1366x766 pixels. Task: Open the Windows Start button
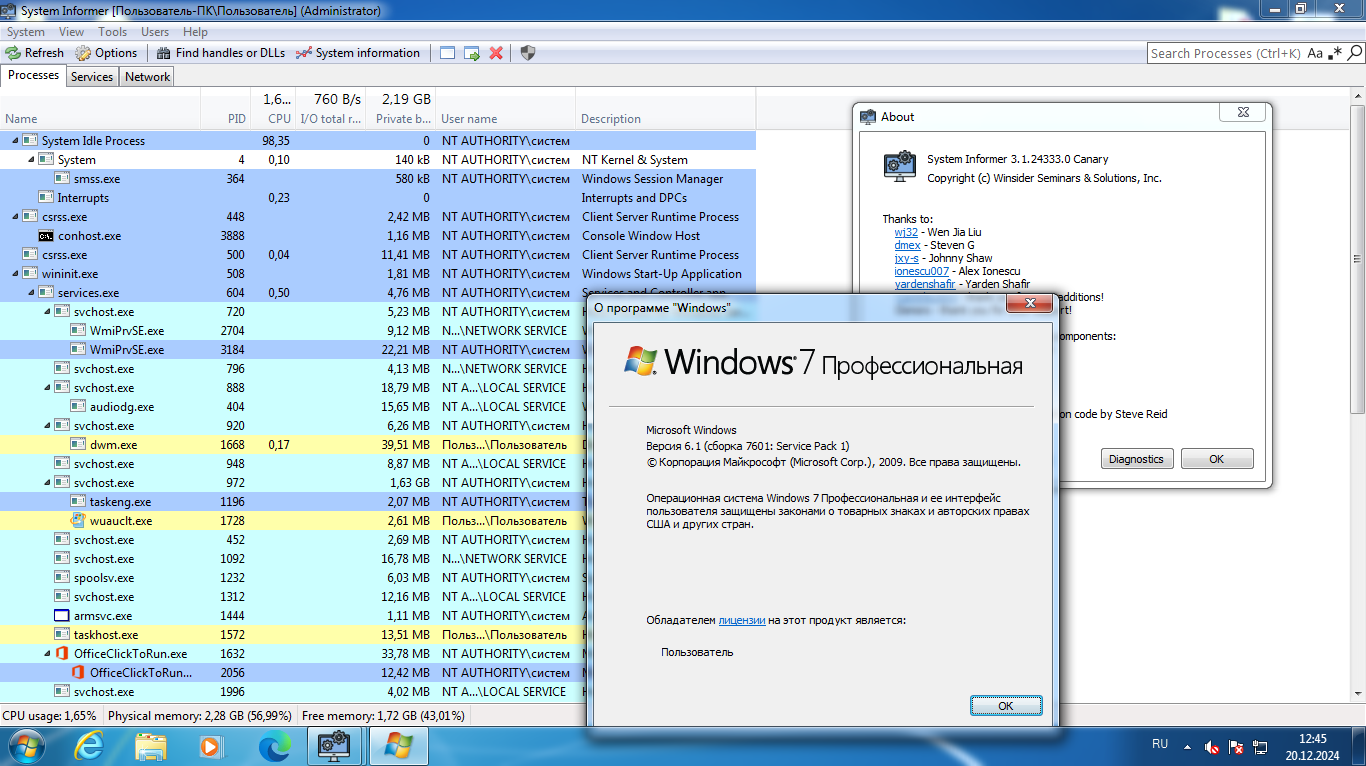[x=26, y=746]
